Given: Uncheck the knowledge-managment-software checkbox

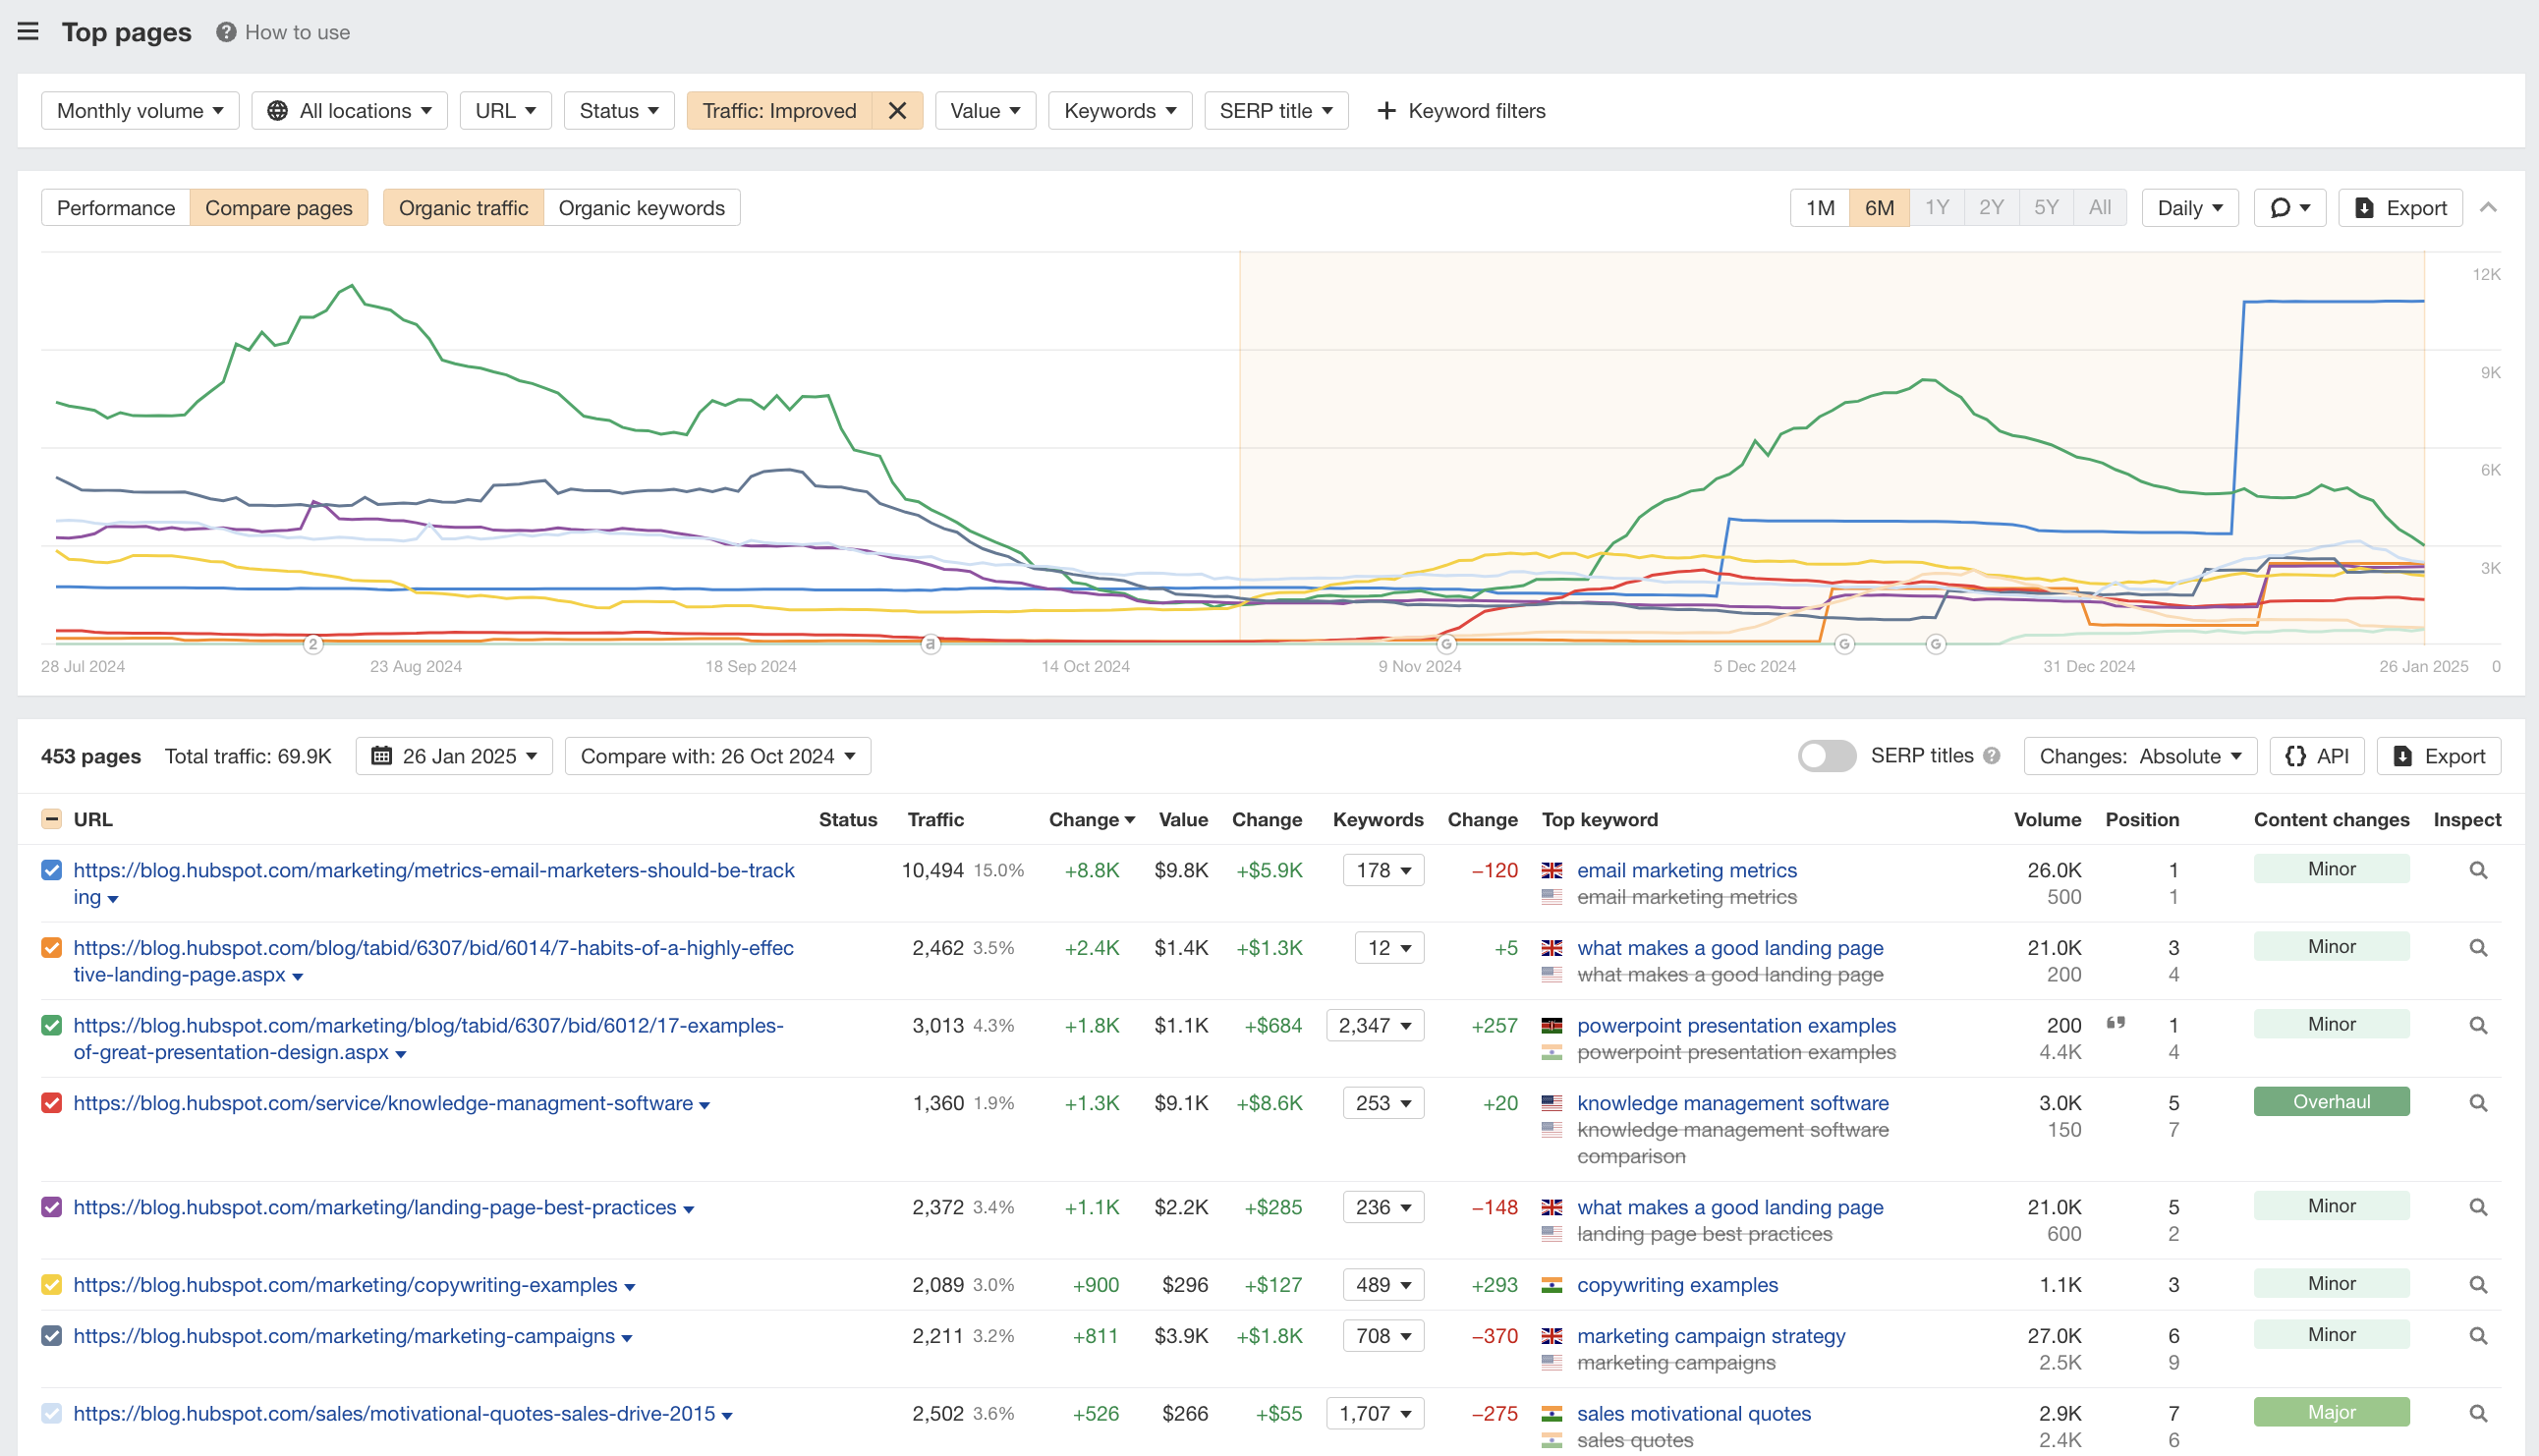Looking at the screenshot, I should 52,1103.
